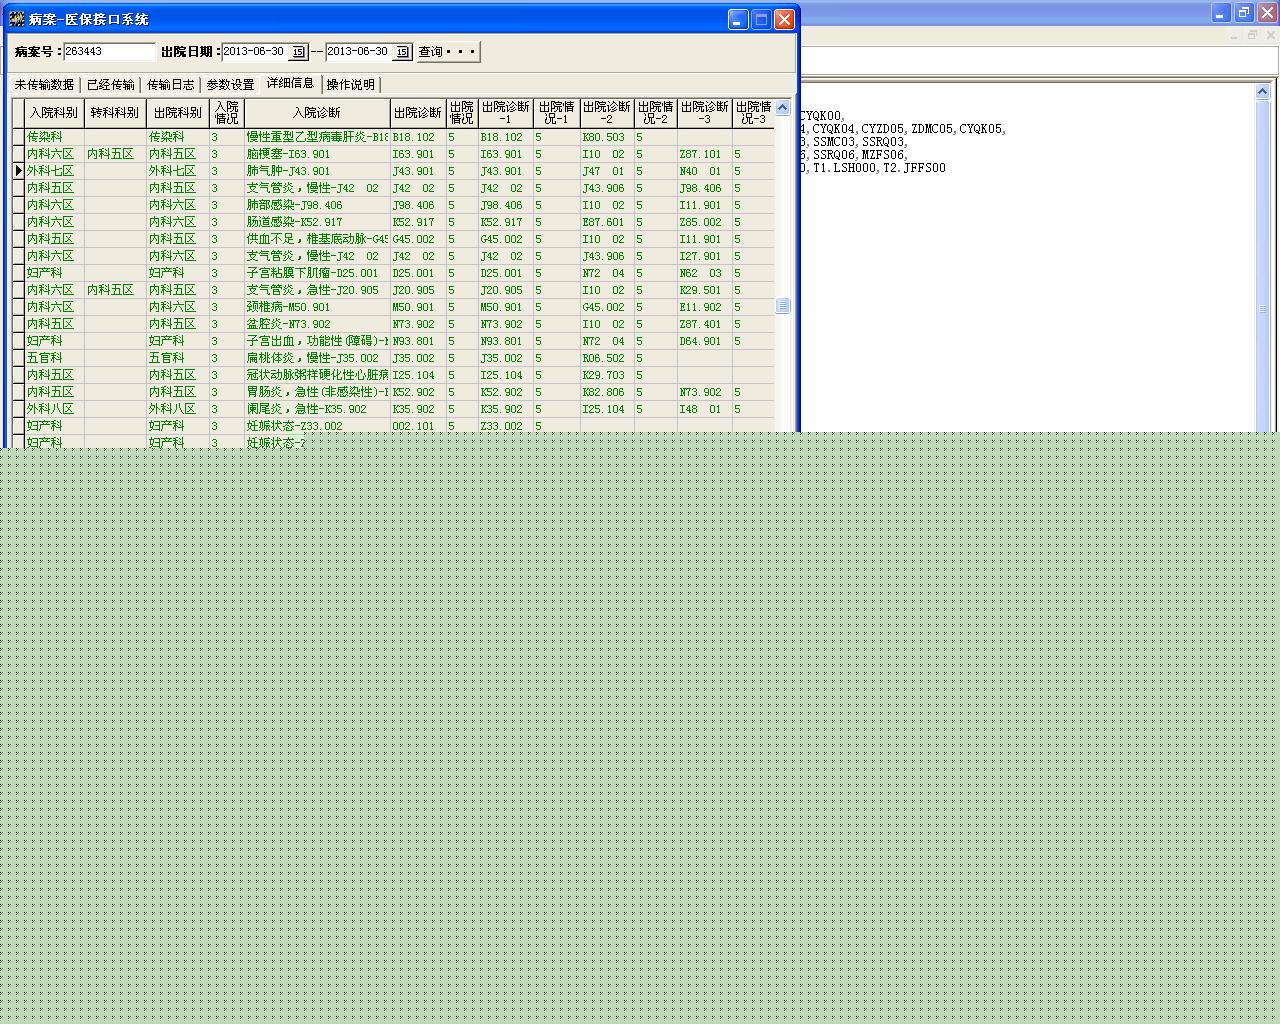Screen dimensions: 1280x1024
Task: Open the calendar picker for the start discharge date
Action: coord(298,52)
